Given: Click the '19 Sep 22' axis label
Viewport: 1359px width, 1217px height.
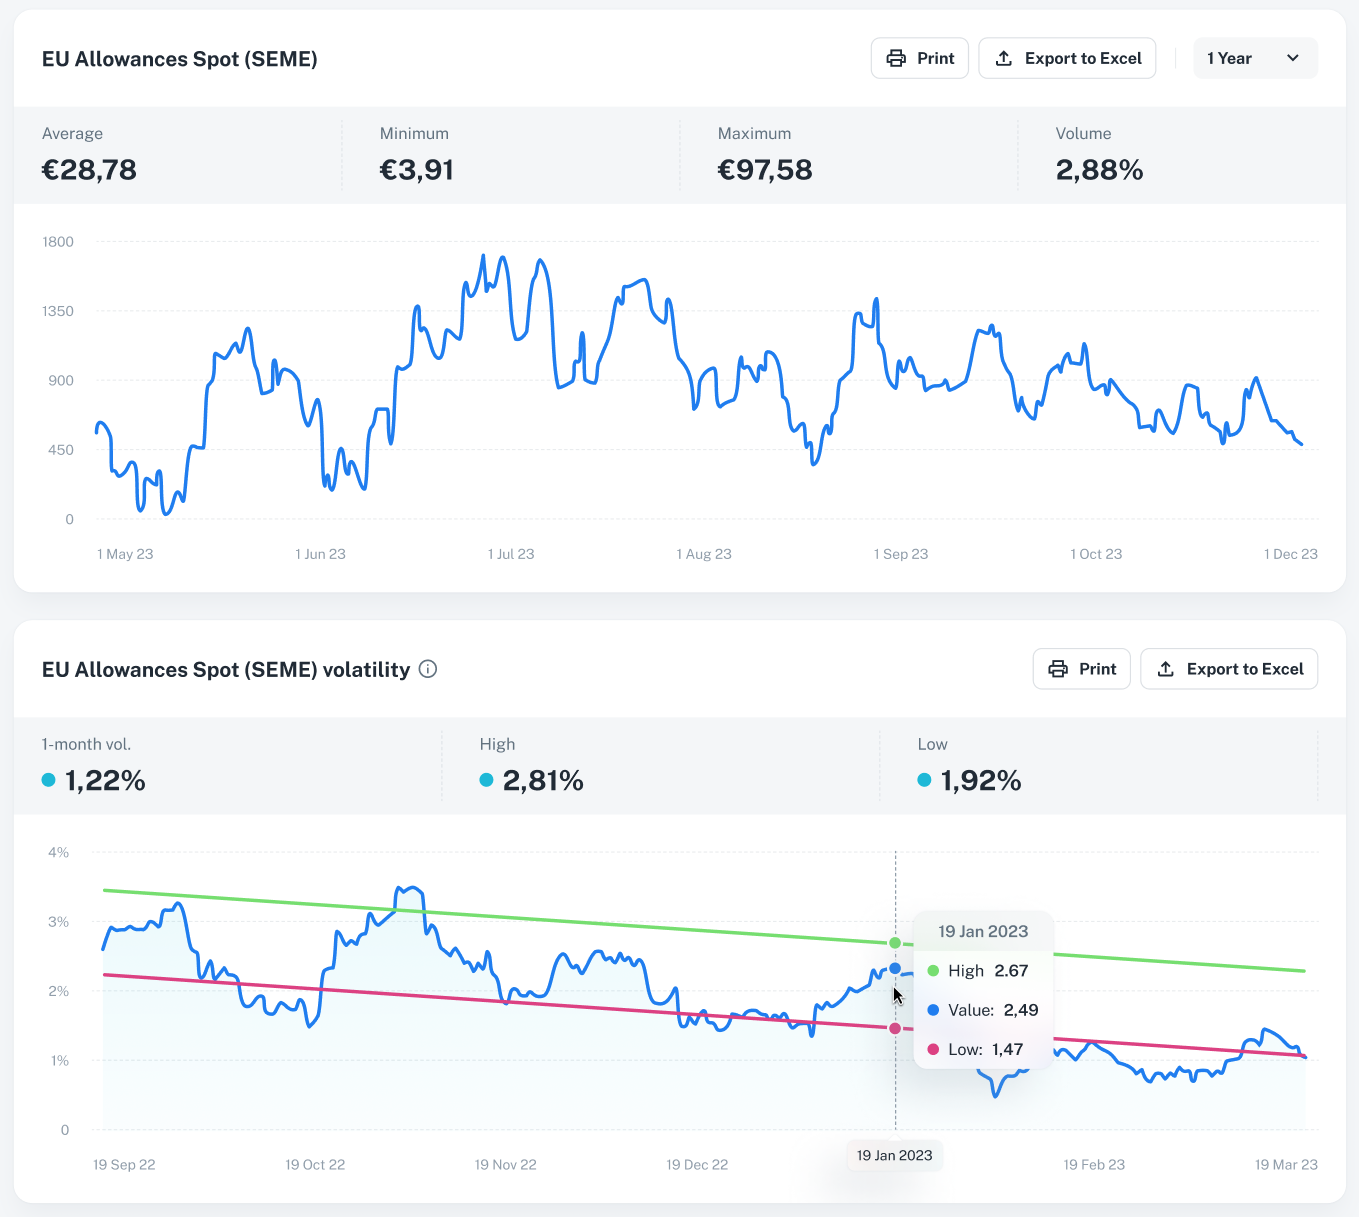Looking at the screenshot, I should tap(124, 1165).
